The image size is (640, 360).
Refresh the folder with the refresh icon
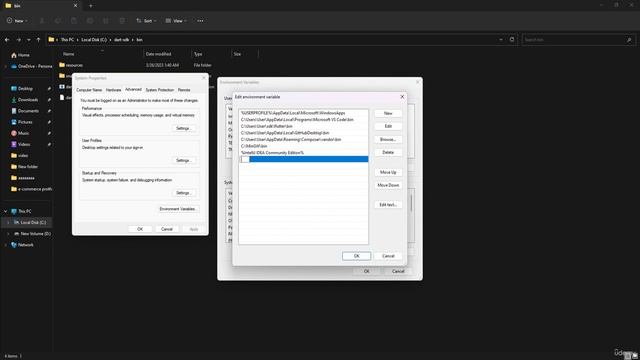[512, 40]
